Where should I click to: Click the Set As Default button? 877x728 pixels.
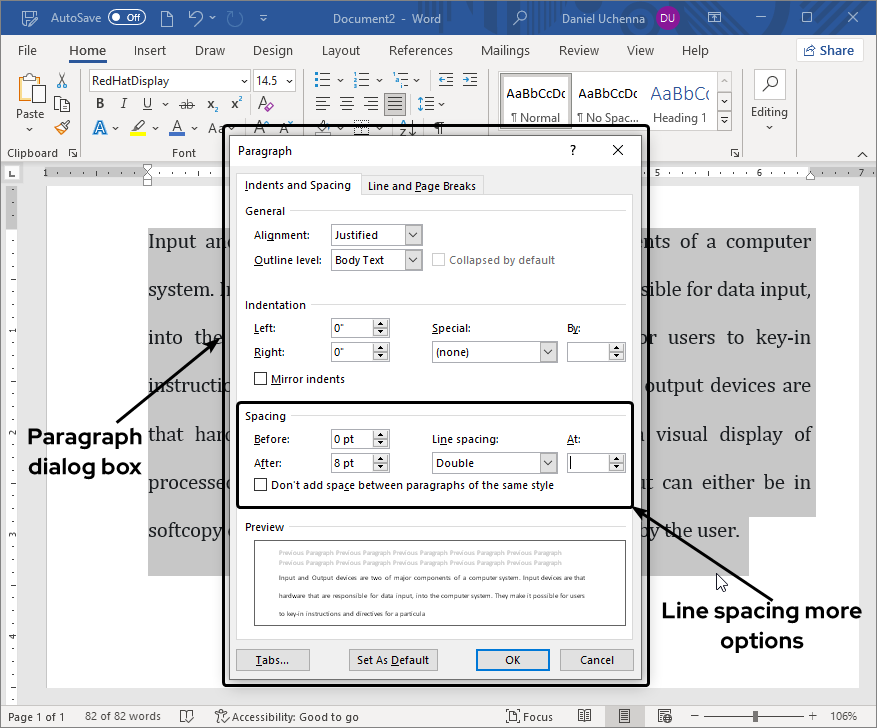(x=393, y=660)
